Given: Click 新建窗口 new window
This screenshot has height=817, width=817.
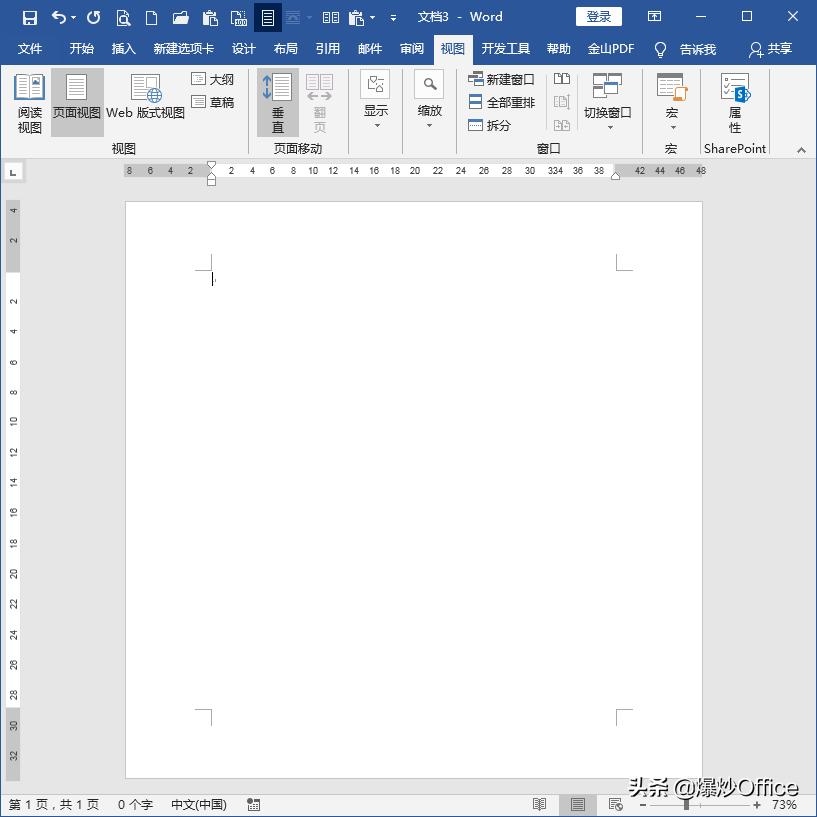Looking at the screenshot, I should point(501,79).
